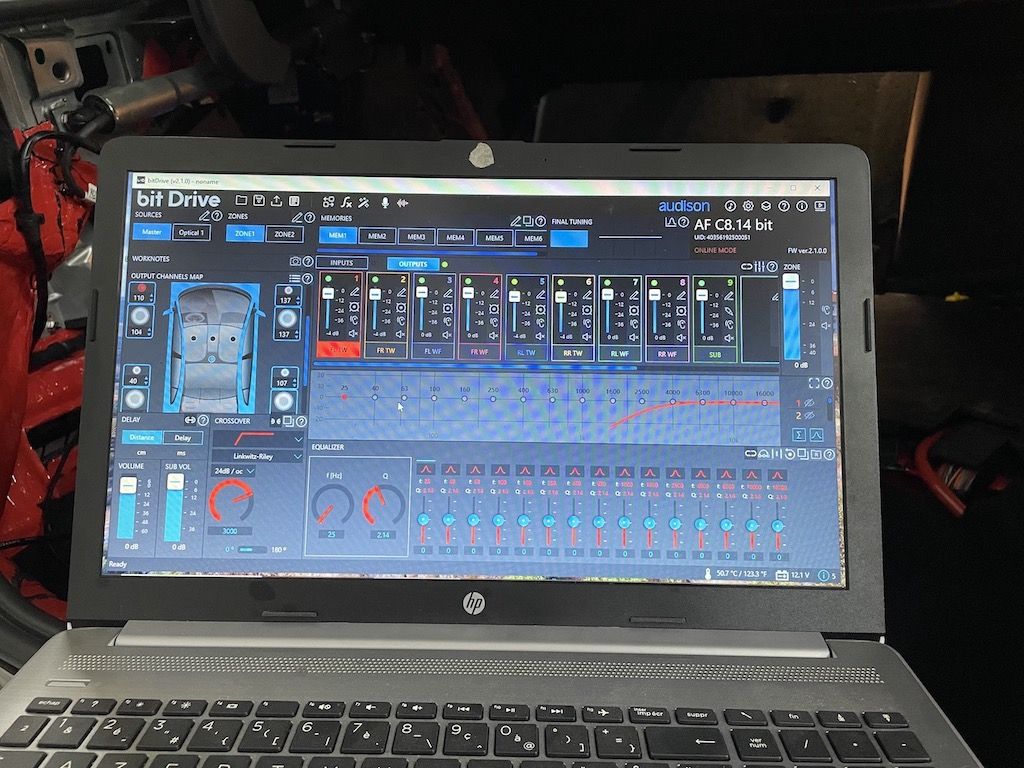Open the 24dB/oc slope dropdown
The image size is (1024, 768).
pyautogui.click(x=232, y=471)
